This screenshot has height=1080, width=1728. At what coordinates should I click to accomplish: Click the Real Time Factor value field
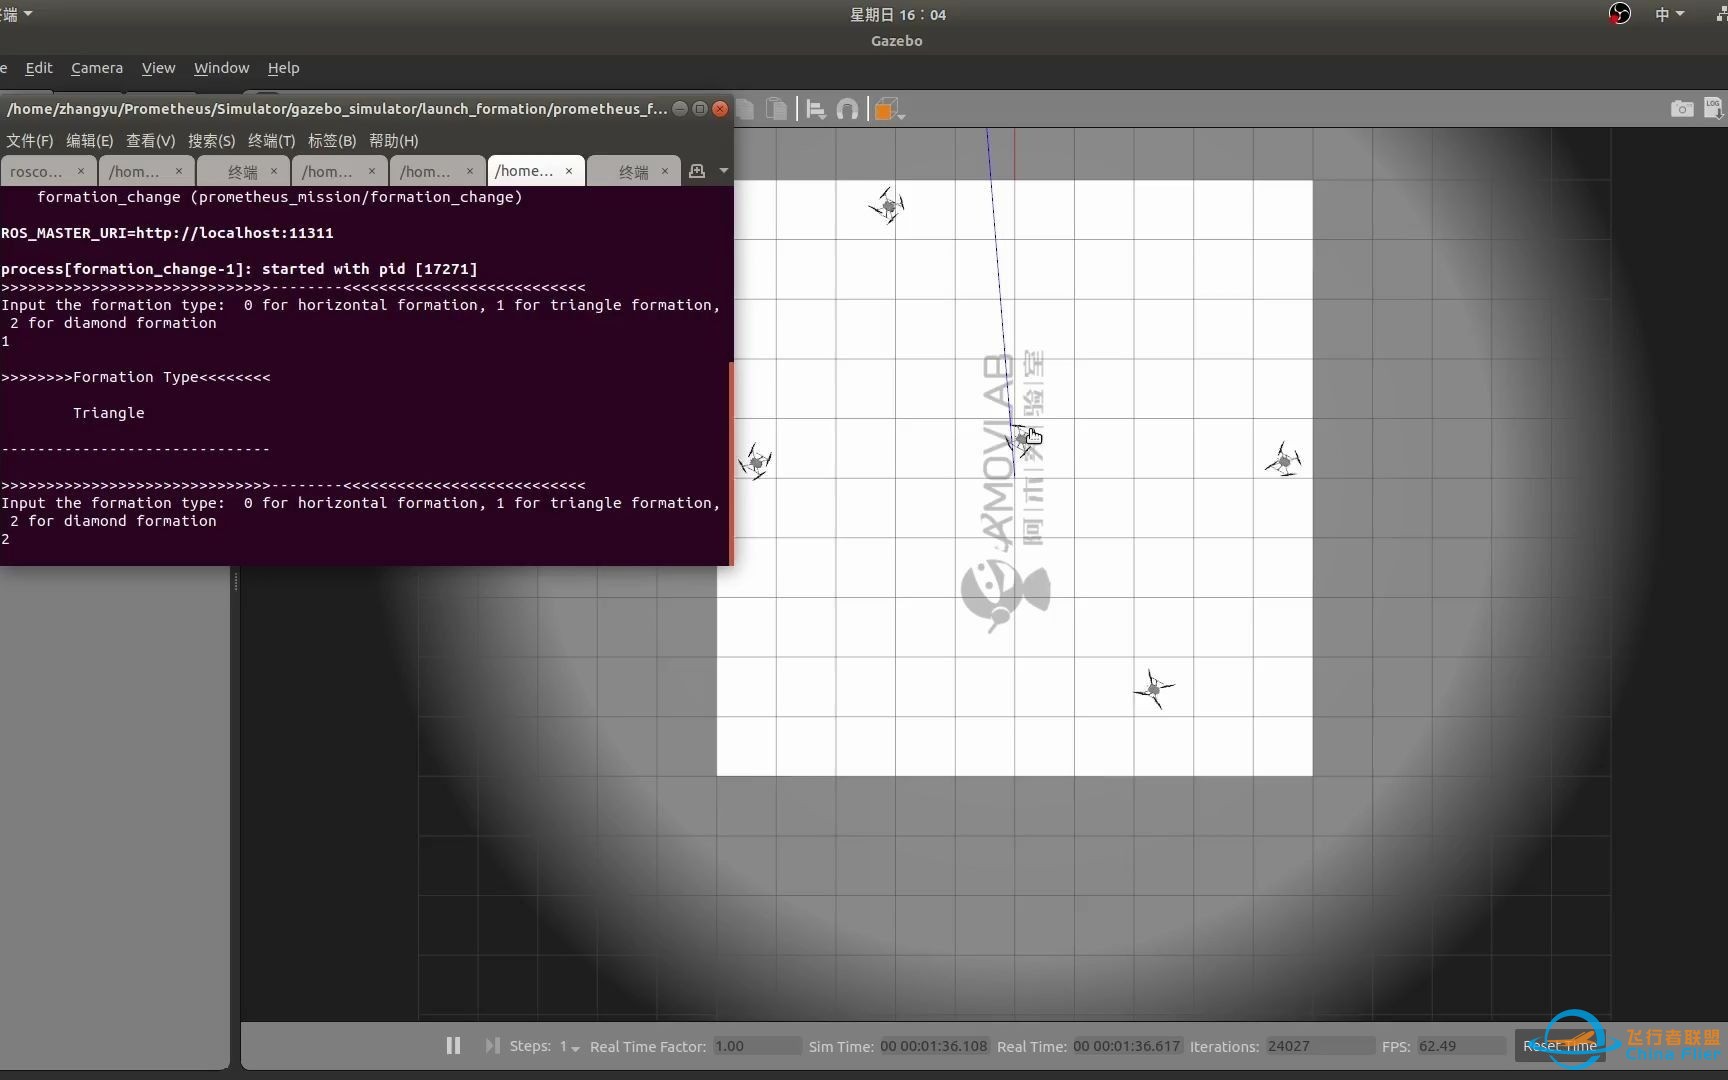click(x=756, y=1046)
